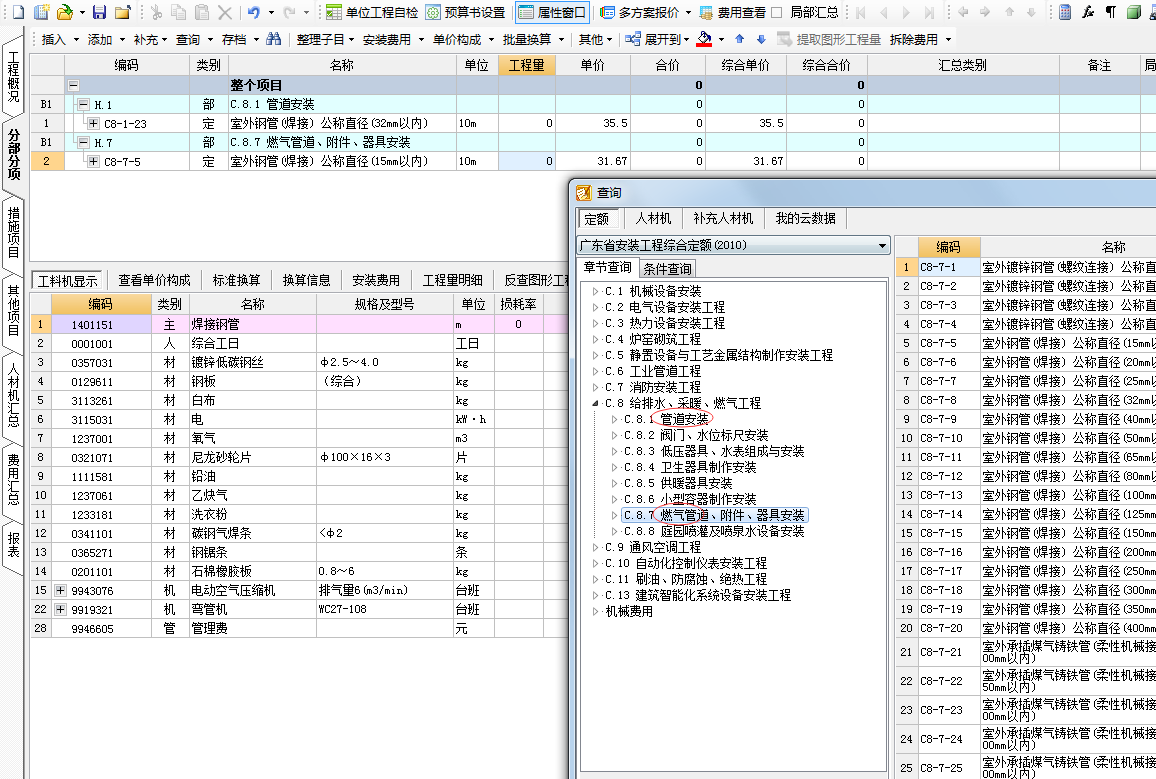Image resolution: width=1156 pixels, height=779 pixels.
Task: Open the 广东省安装工程综合定额 dropdown
Action: 882,245
